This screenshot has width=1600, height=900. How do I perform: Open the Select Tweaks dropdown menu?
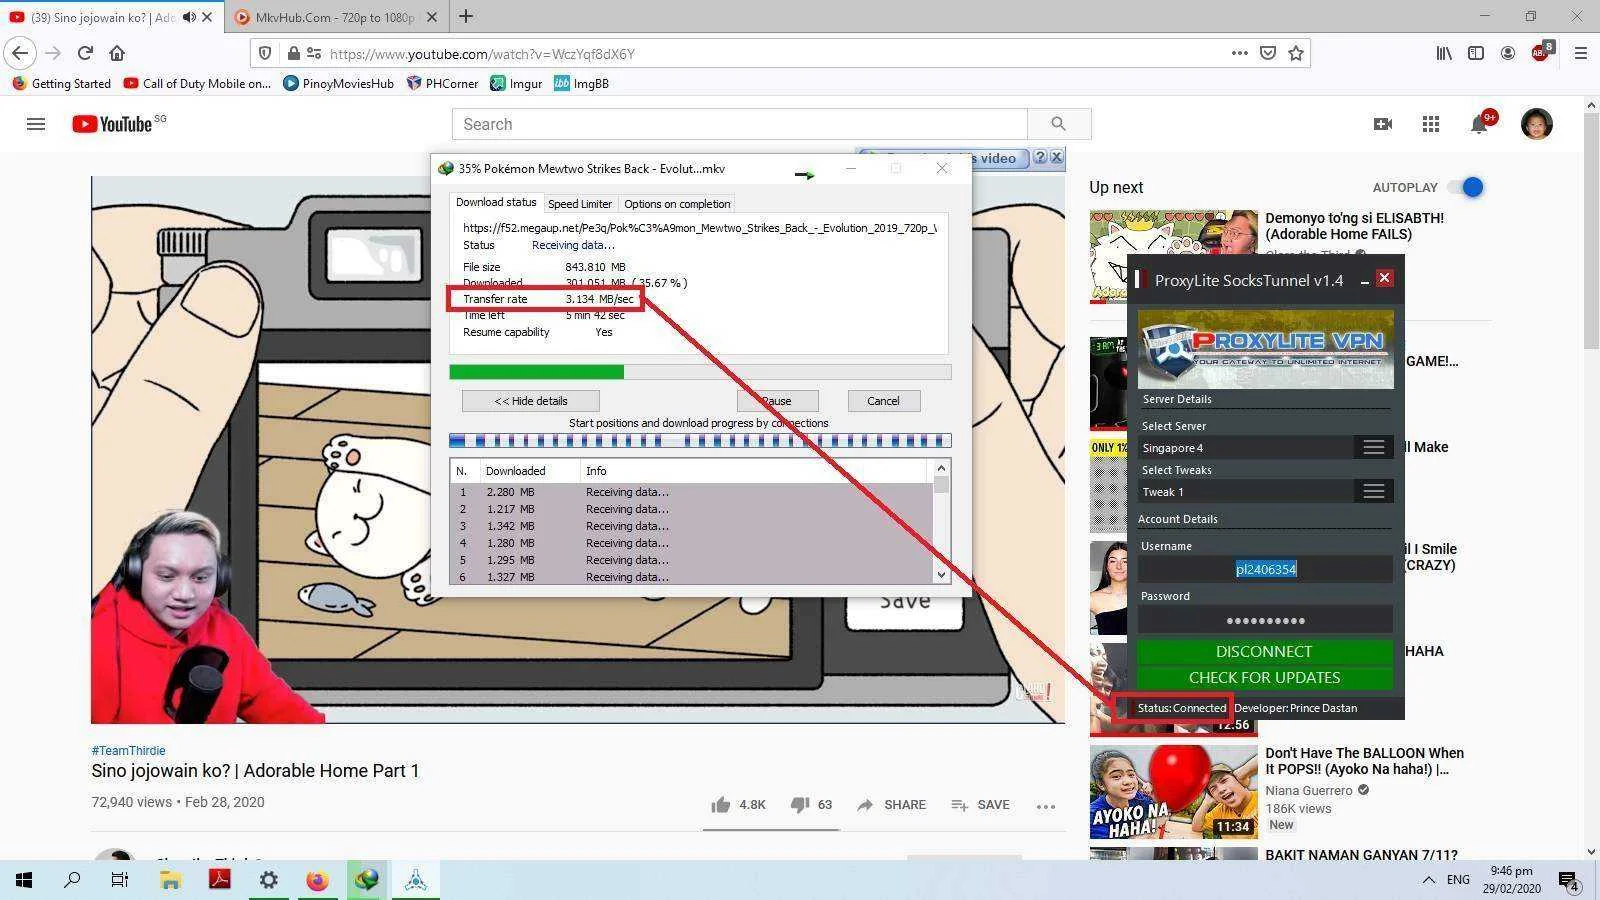(x=1373, y=491)
